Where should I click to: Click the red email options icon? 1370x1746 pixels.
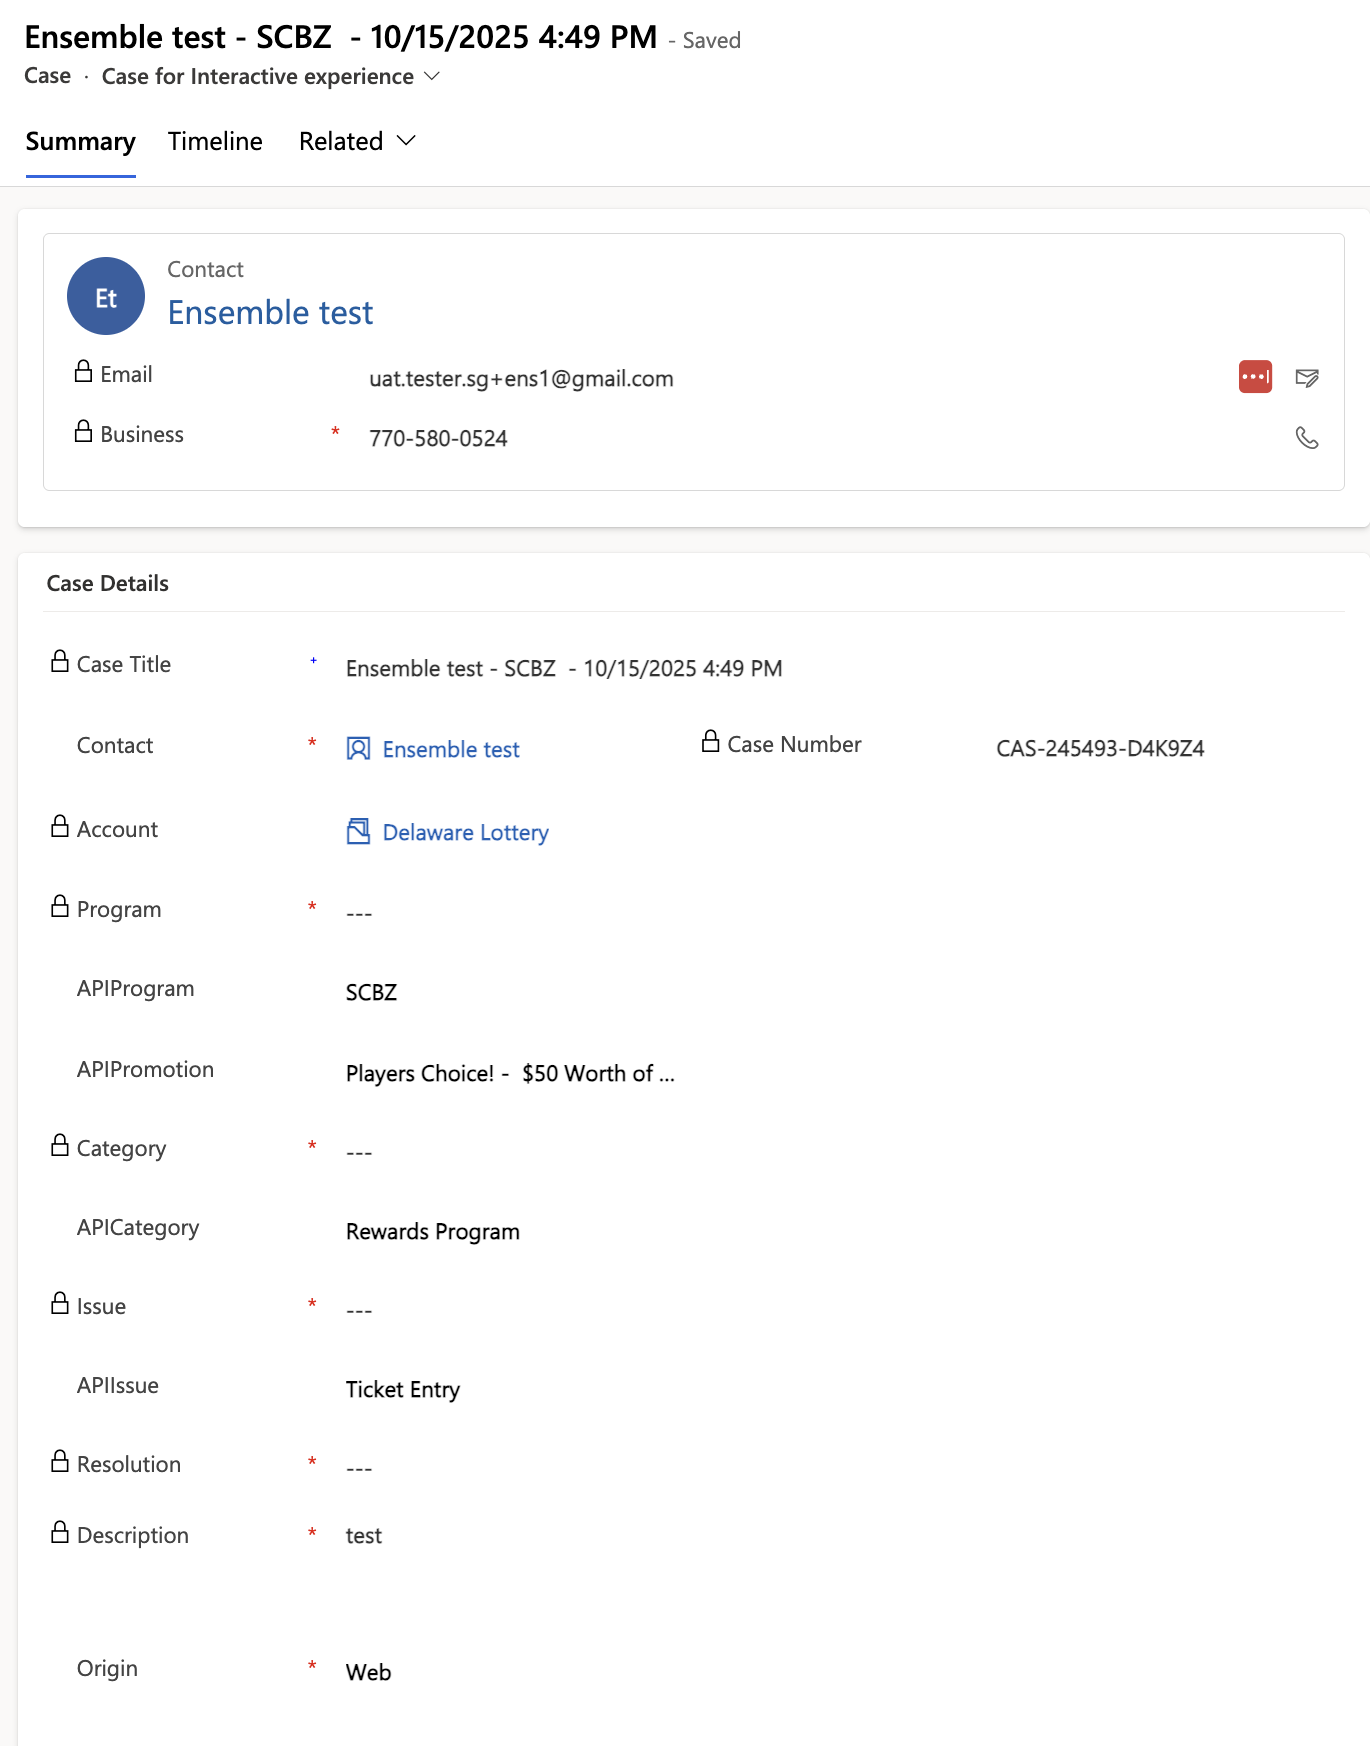1255,377
